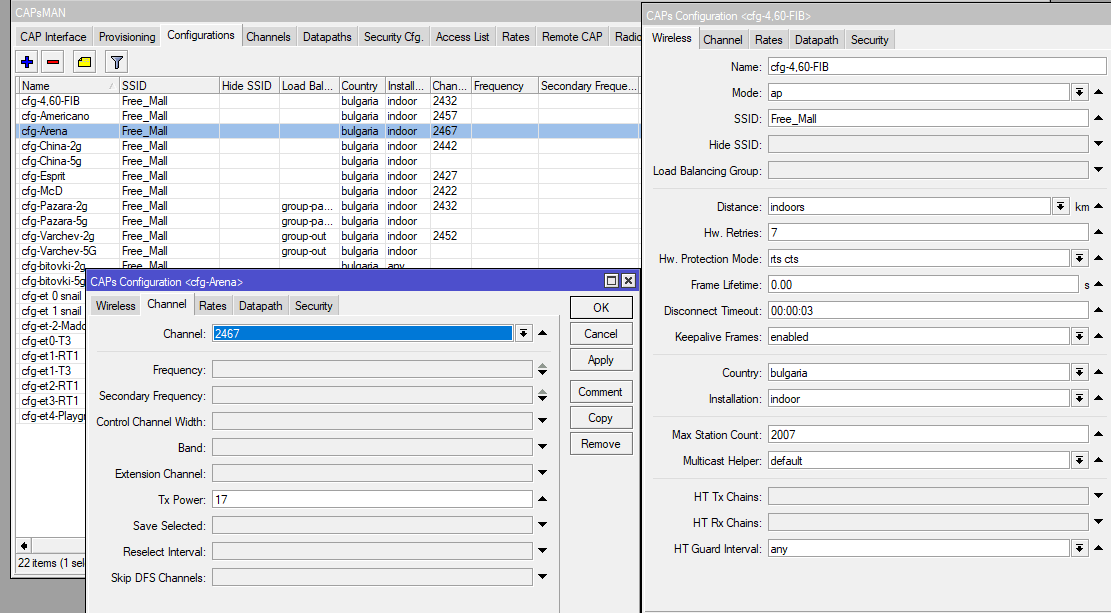Image resolution: width=1111 pixels, height=613 pixels.
Task: Open the Remote CAP tab
Action: pos(572,37)
